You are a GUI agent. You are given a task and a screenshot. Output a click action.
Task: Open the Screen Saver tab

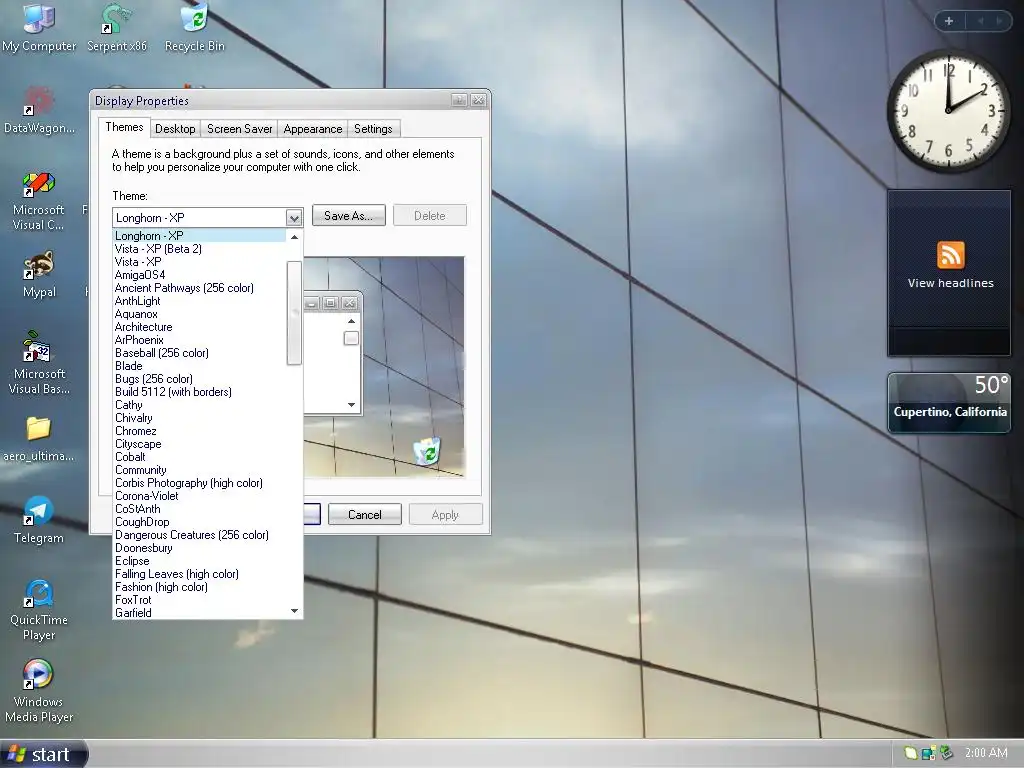(239, 129)
